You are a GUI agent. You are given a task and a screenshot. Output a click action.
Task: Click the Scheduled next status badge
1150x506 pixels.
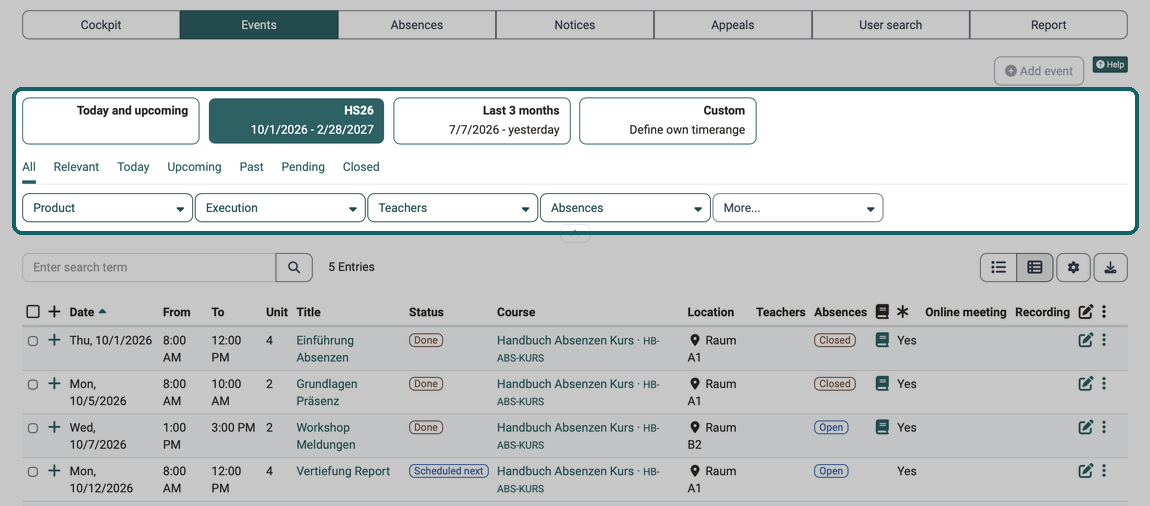point(449,471)
